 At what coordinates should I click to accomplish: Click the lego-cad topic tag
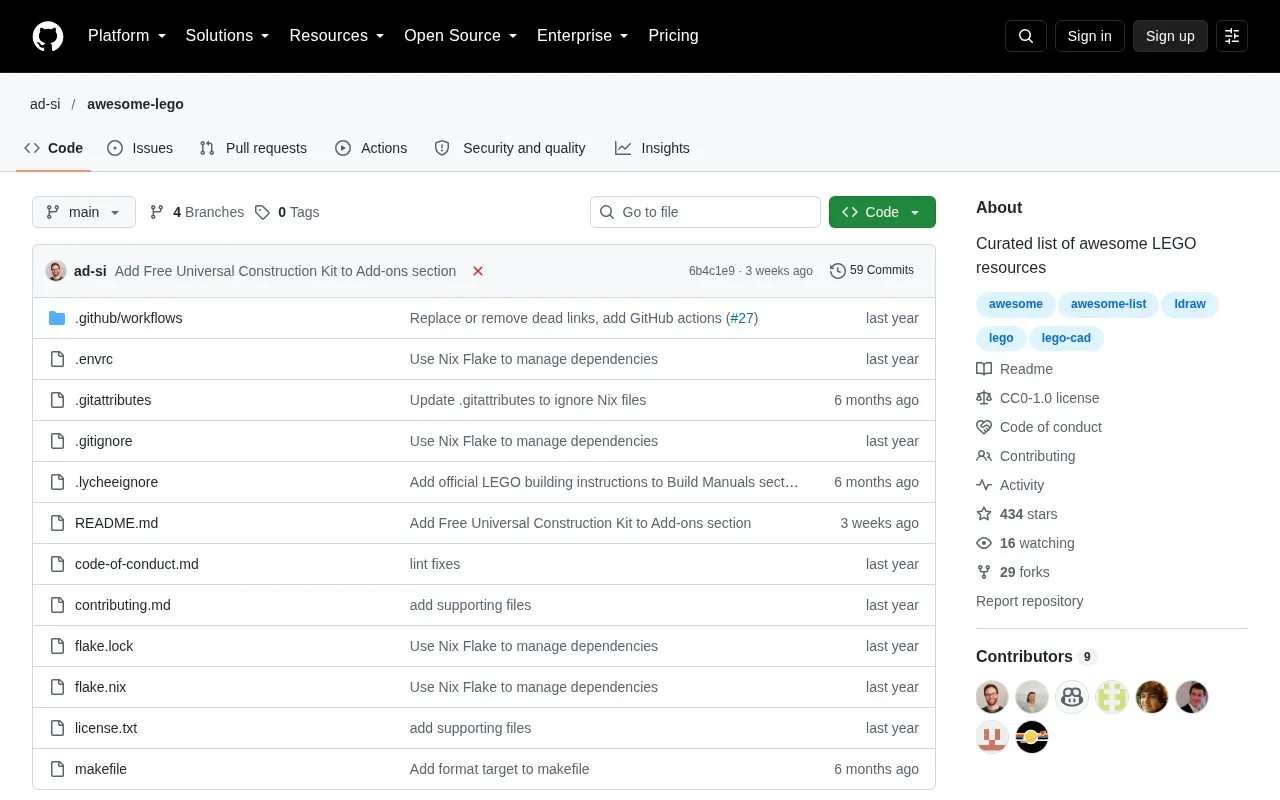1066,338
